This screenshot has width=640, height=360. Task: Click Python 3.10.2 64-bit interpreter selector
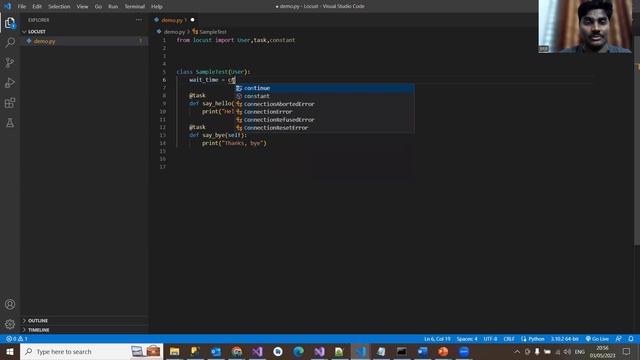[x=565, y=339]
